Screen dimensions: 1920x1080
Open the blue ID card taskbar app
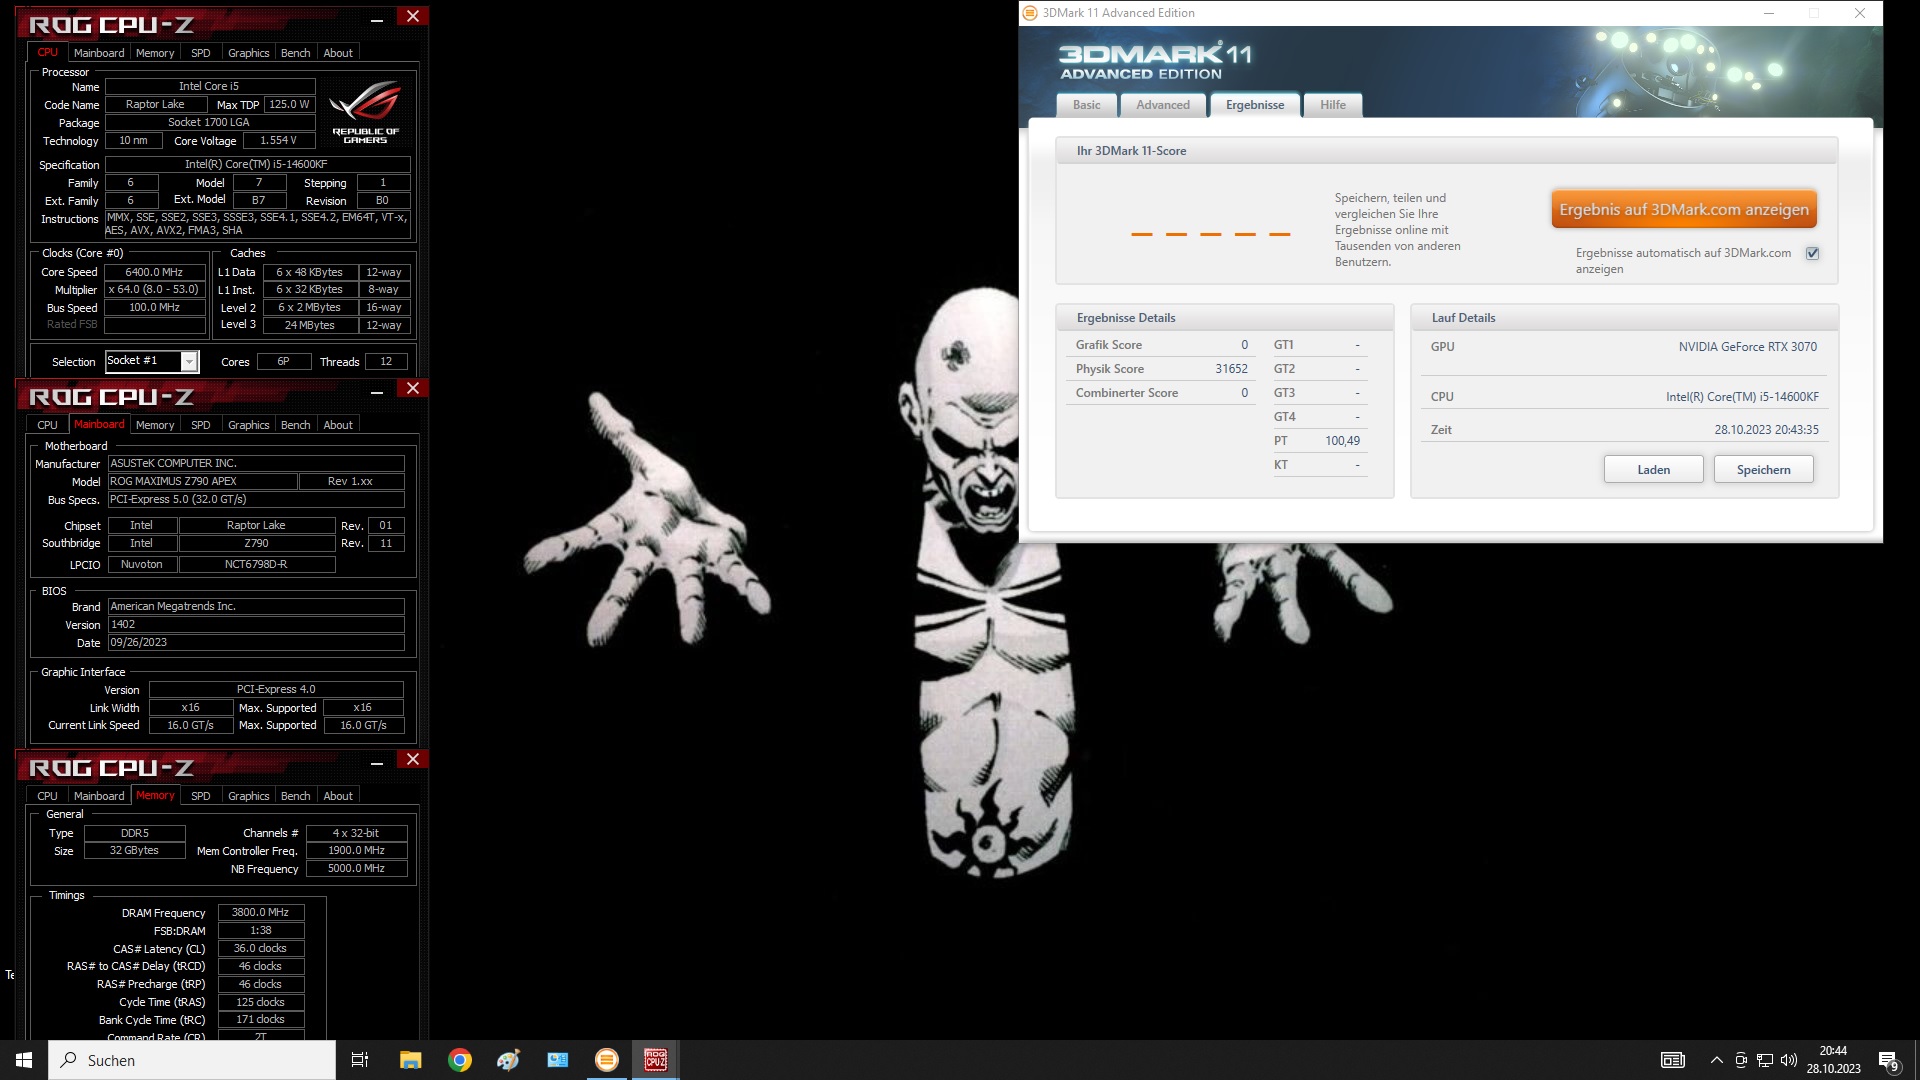pos(557,1060)
